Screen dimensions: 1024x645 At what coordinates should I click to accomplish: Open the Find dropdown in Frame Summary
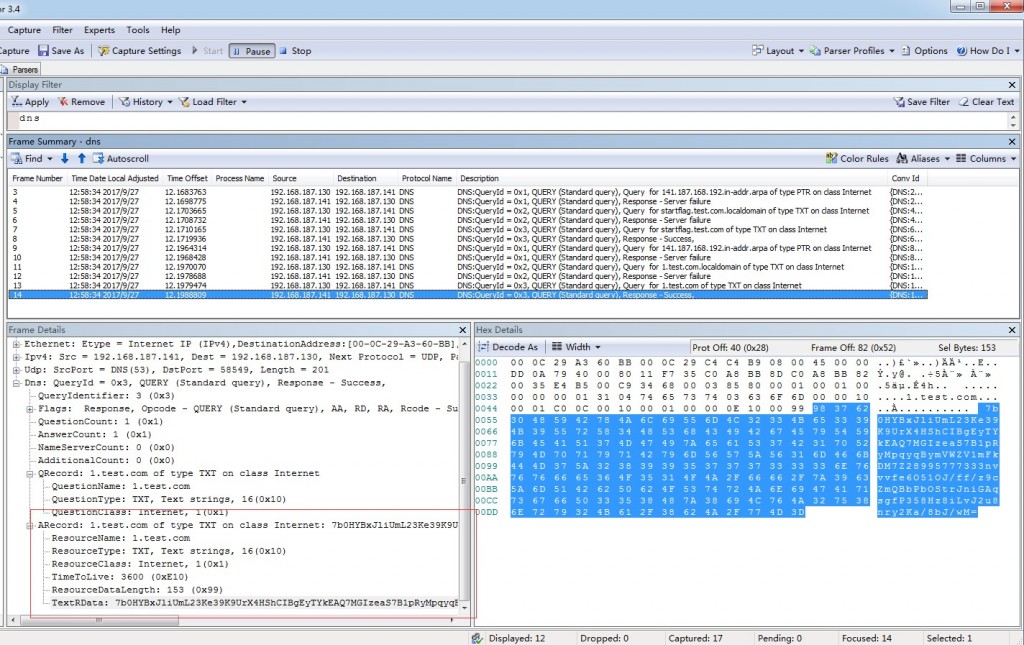click(x=32, y=159)
